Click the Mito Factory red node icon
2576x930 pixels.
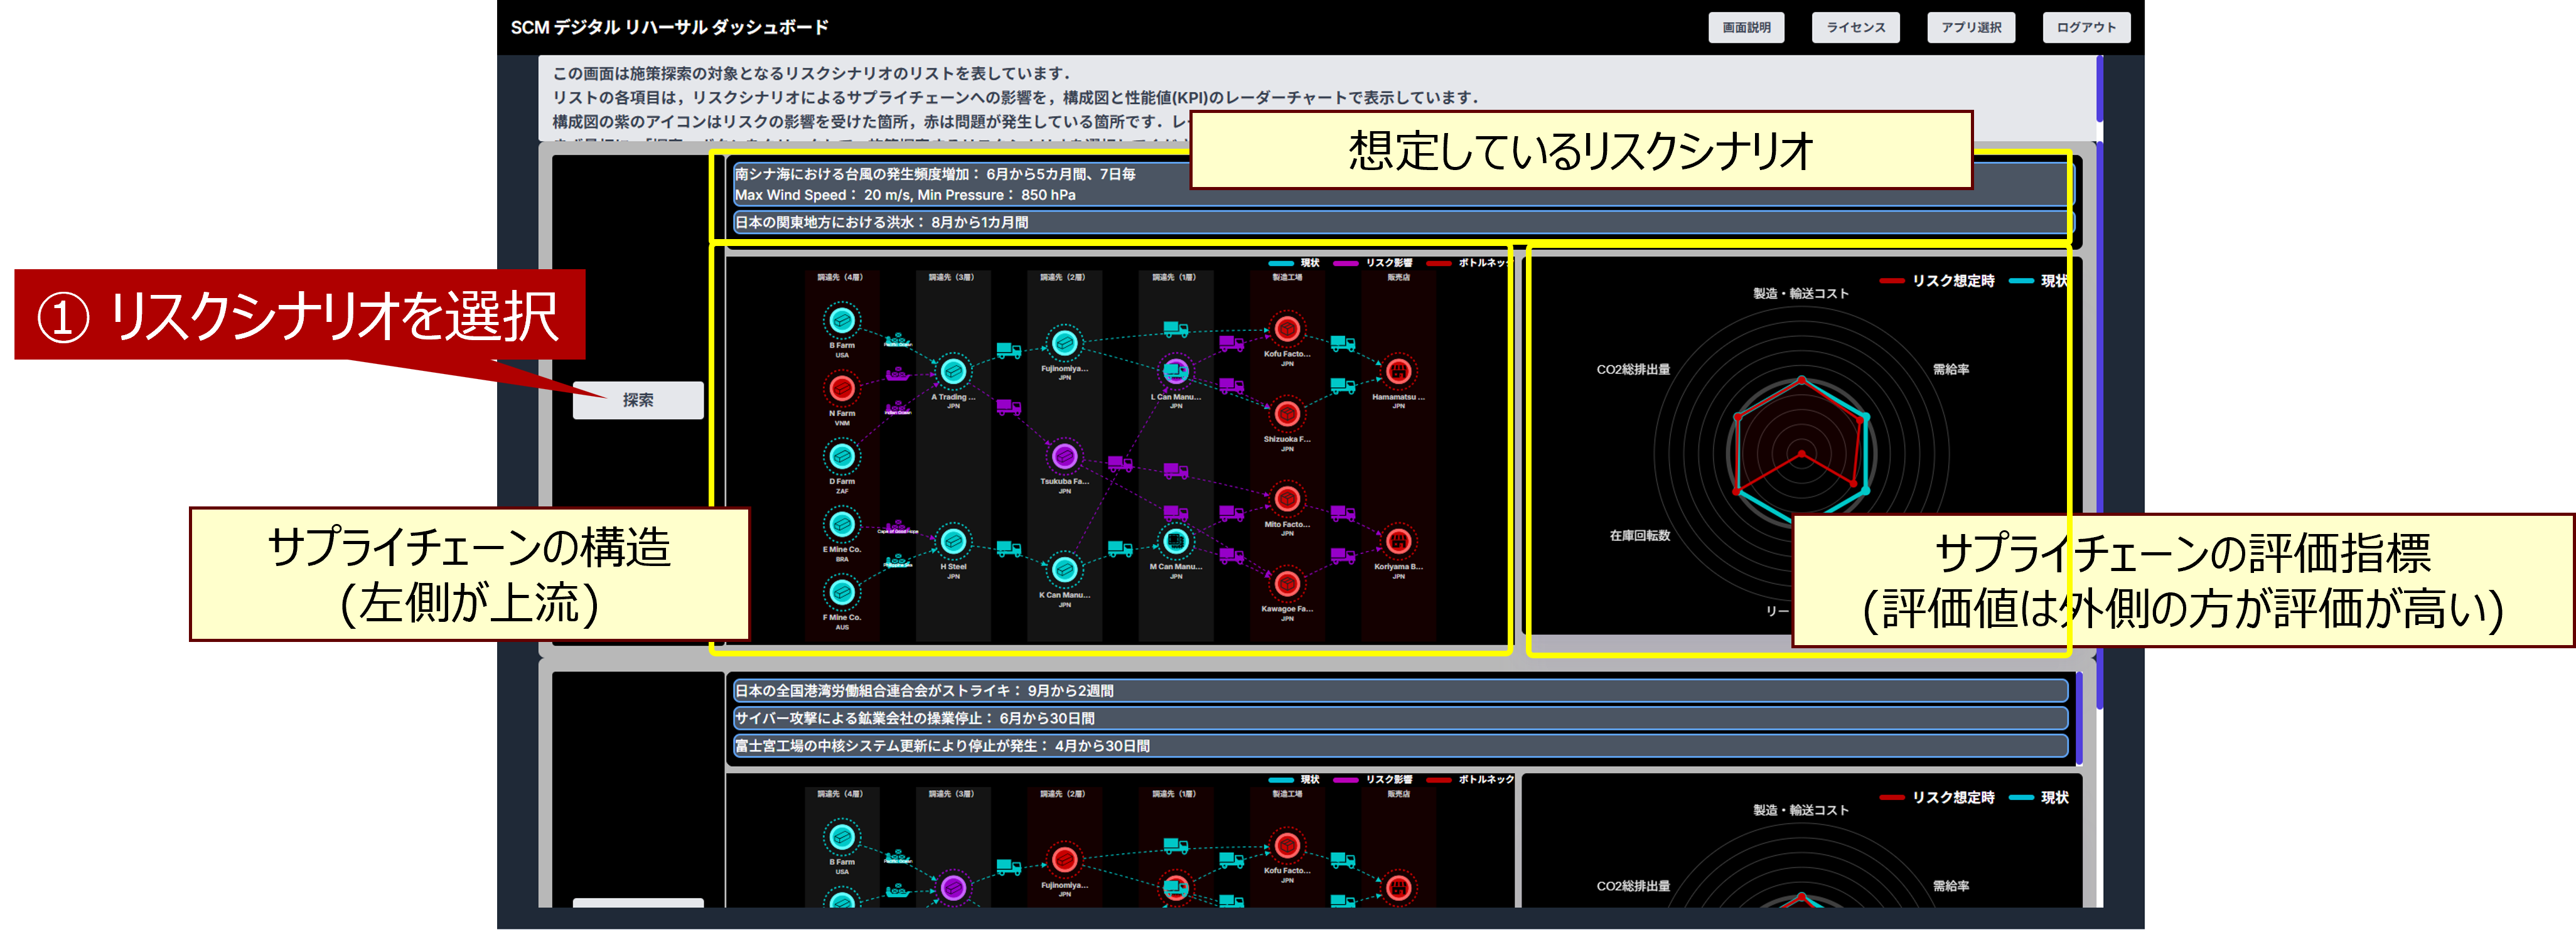(x=1287, y=499)
